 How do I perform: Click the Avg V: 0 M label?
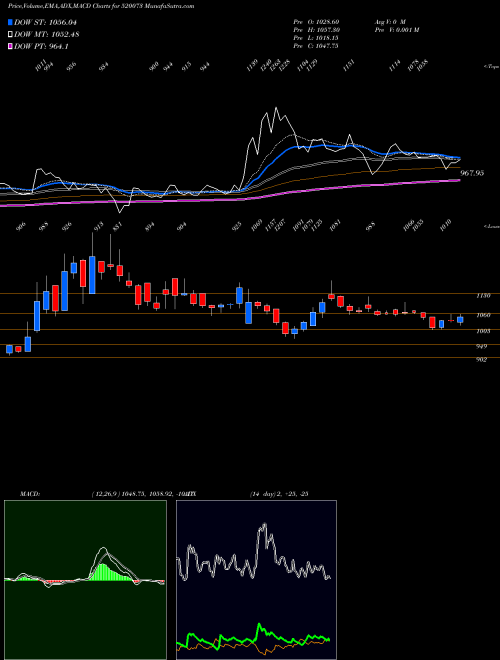(390, 21)
